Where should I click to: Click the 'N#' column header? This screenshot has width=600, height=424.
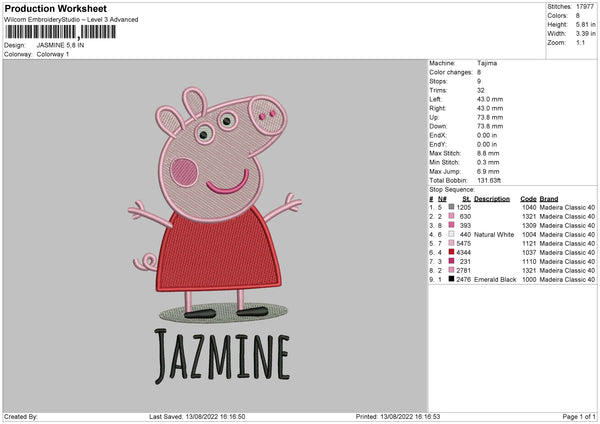442,199
